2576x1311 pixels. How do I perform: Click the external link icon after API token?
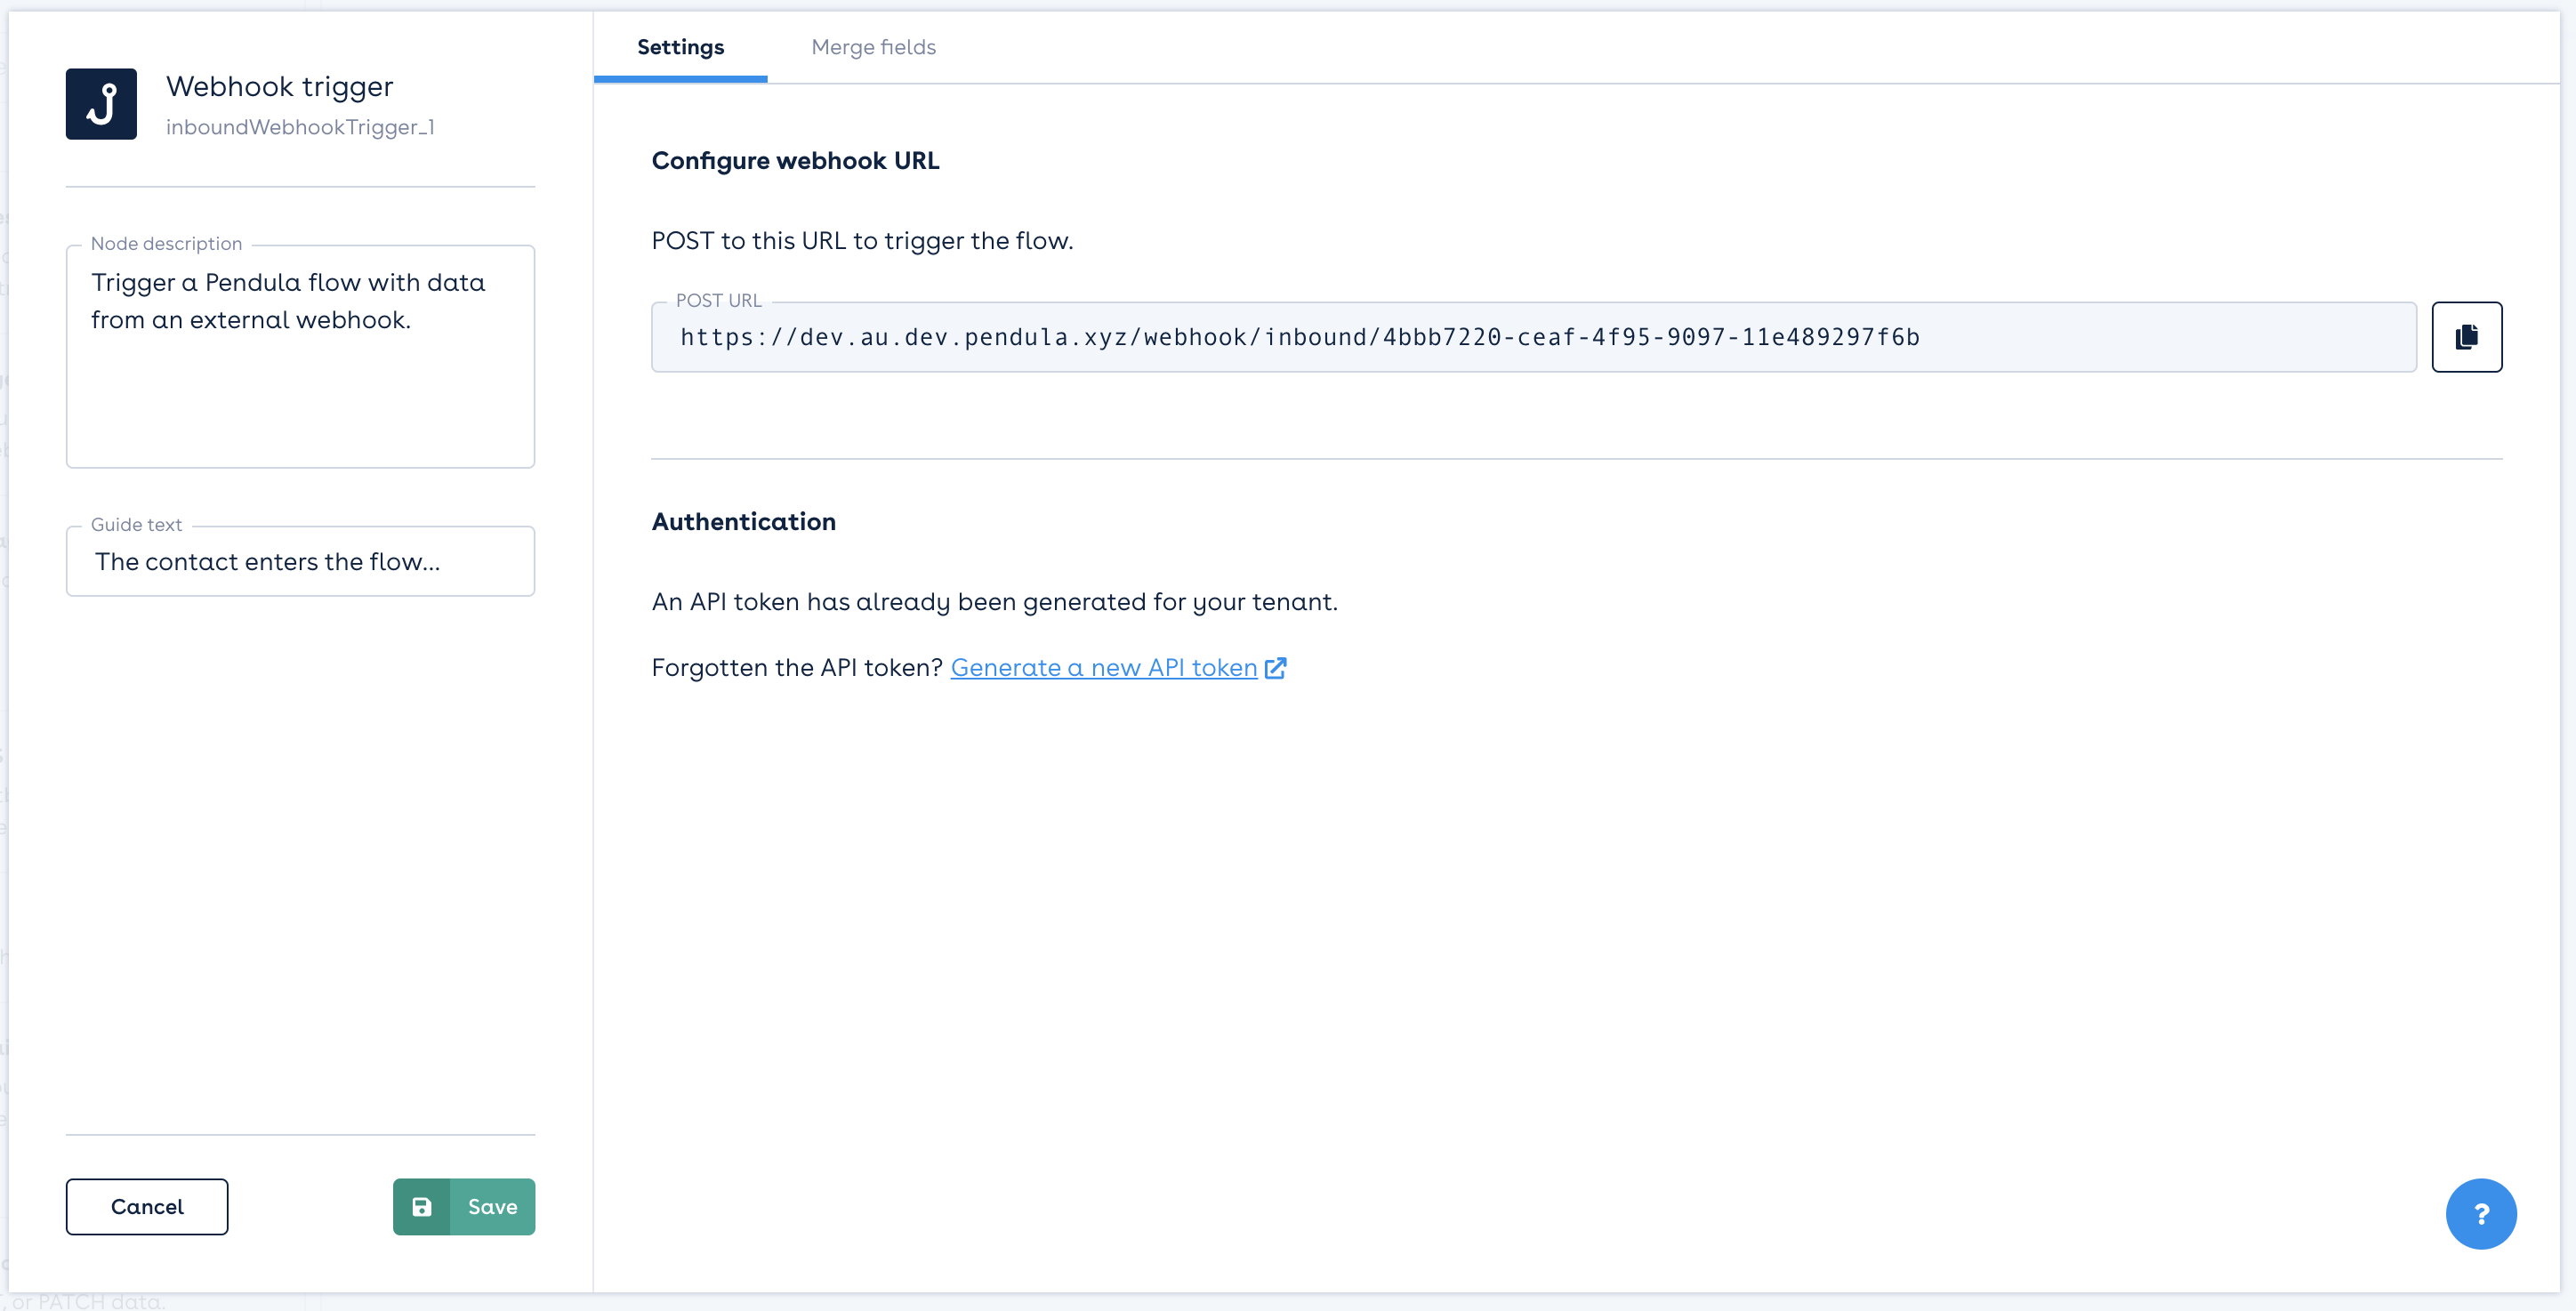[1275, 668]
